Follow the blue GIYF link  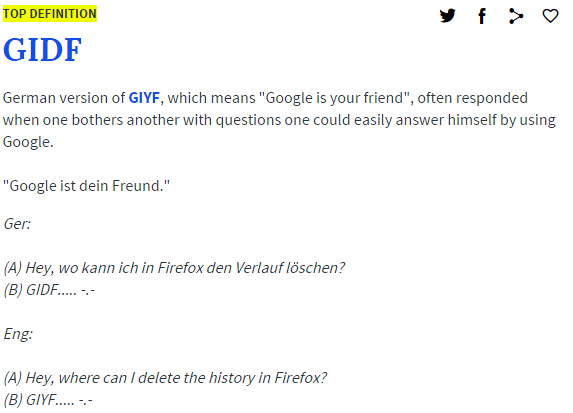(144, 98)
